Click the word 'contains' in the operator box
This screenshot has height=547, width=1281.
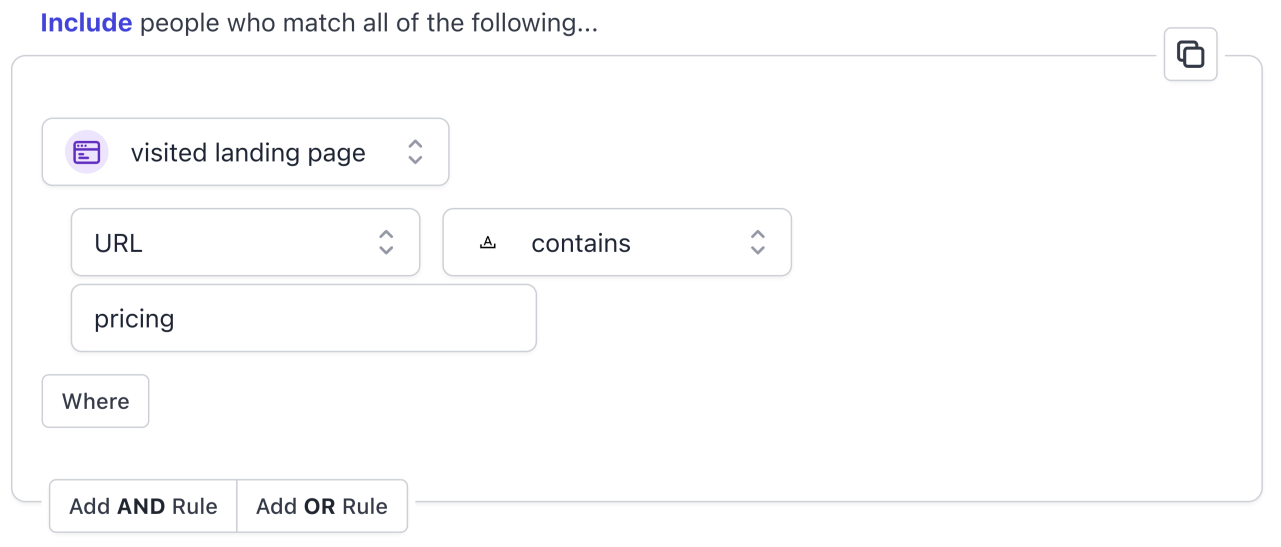(x=581, y=243)
